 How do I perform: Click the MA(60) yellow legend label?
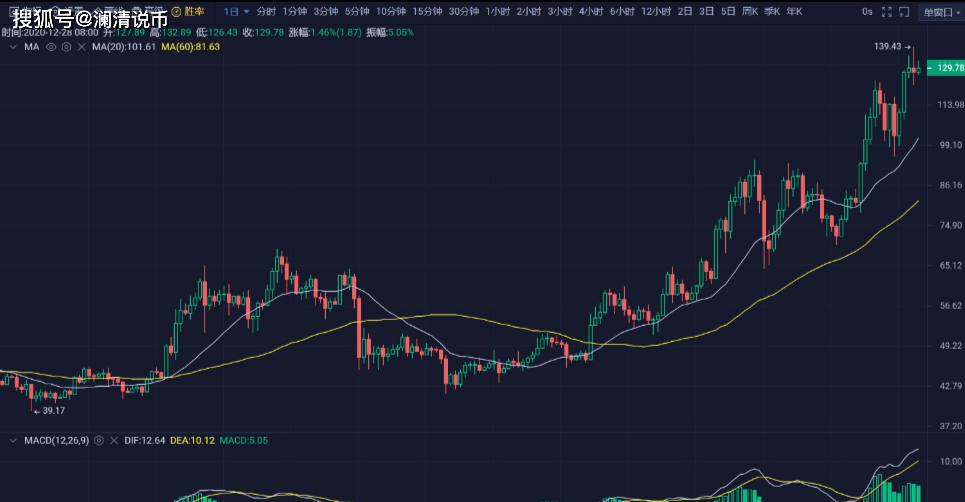click(190, 47)
